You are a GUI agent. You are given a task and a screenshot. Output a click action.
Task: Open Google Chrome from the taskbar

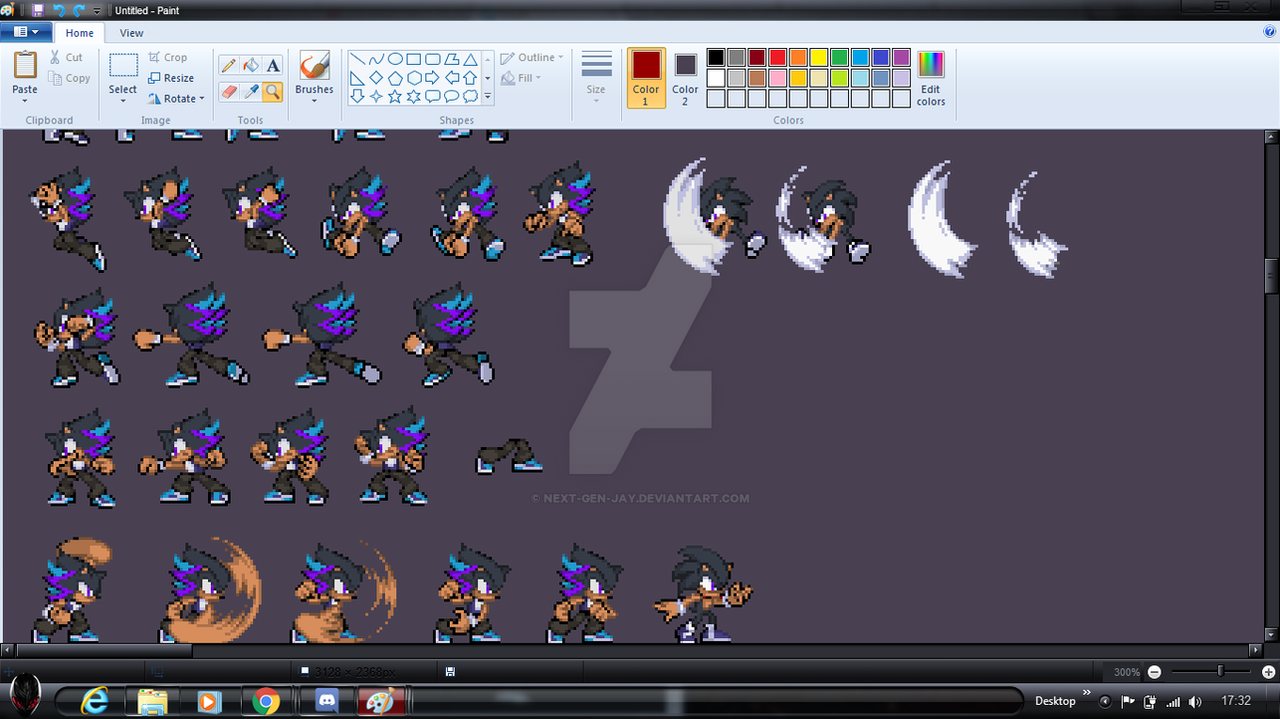point(265,701)
